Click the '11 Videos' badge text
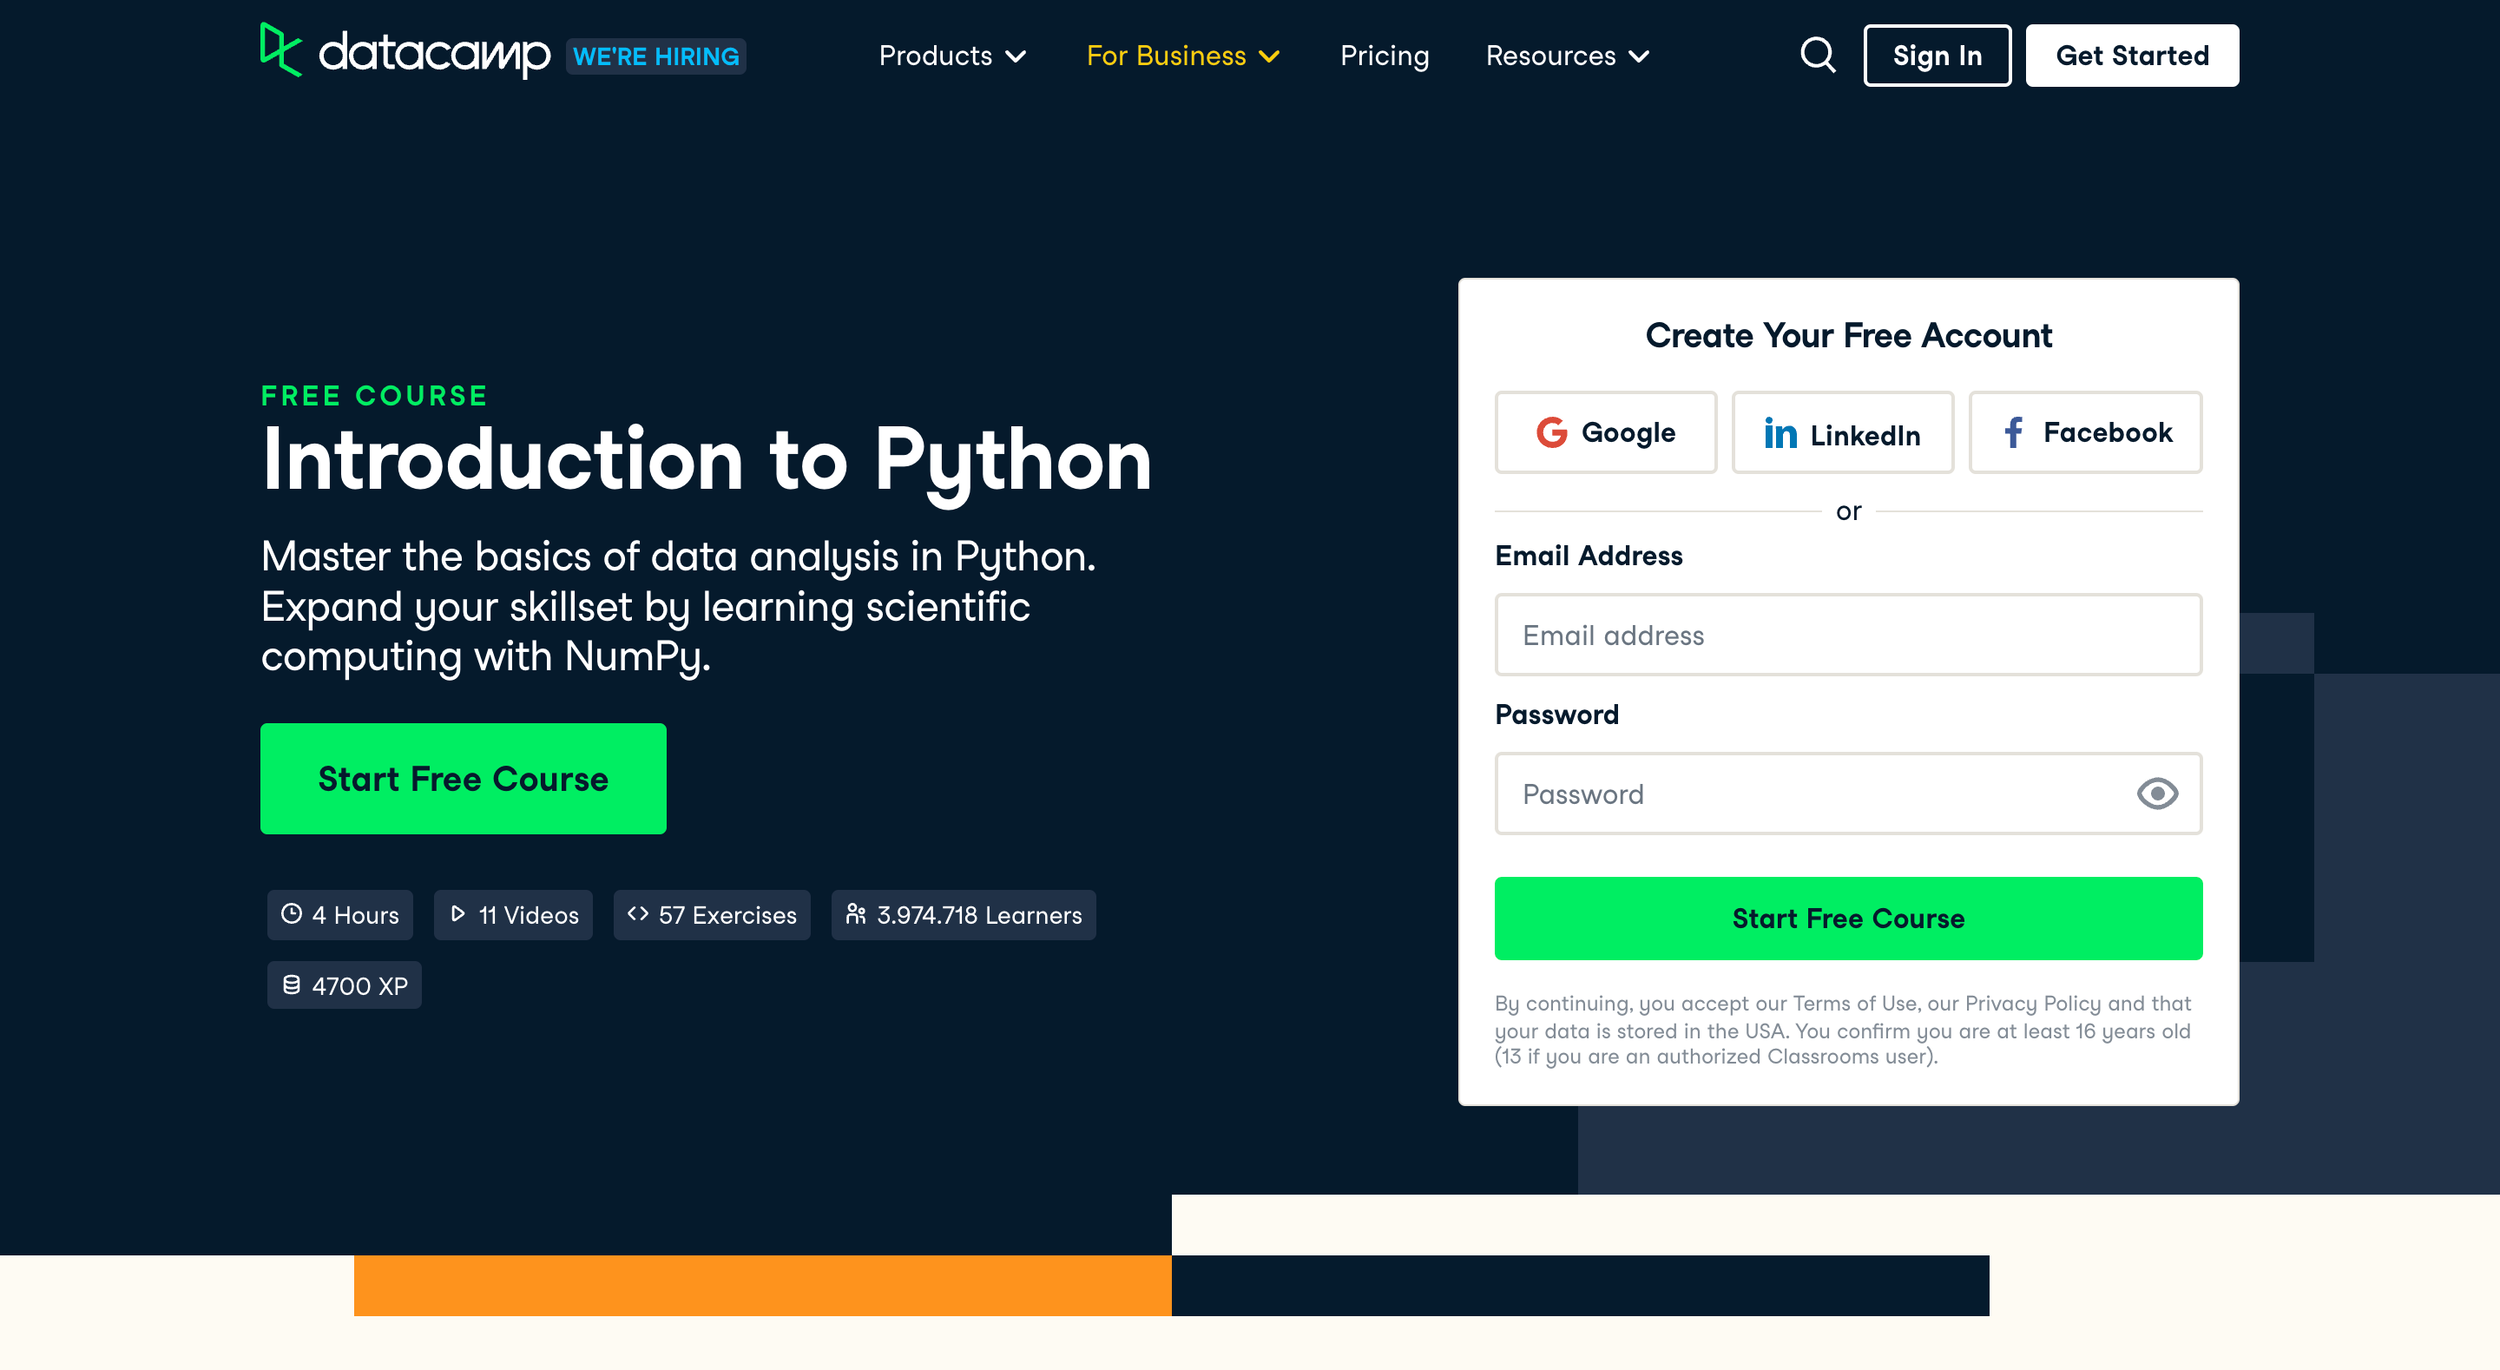 [x=528, y=915]
